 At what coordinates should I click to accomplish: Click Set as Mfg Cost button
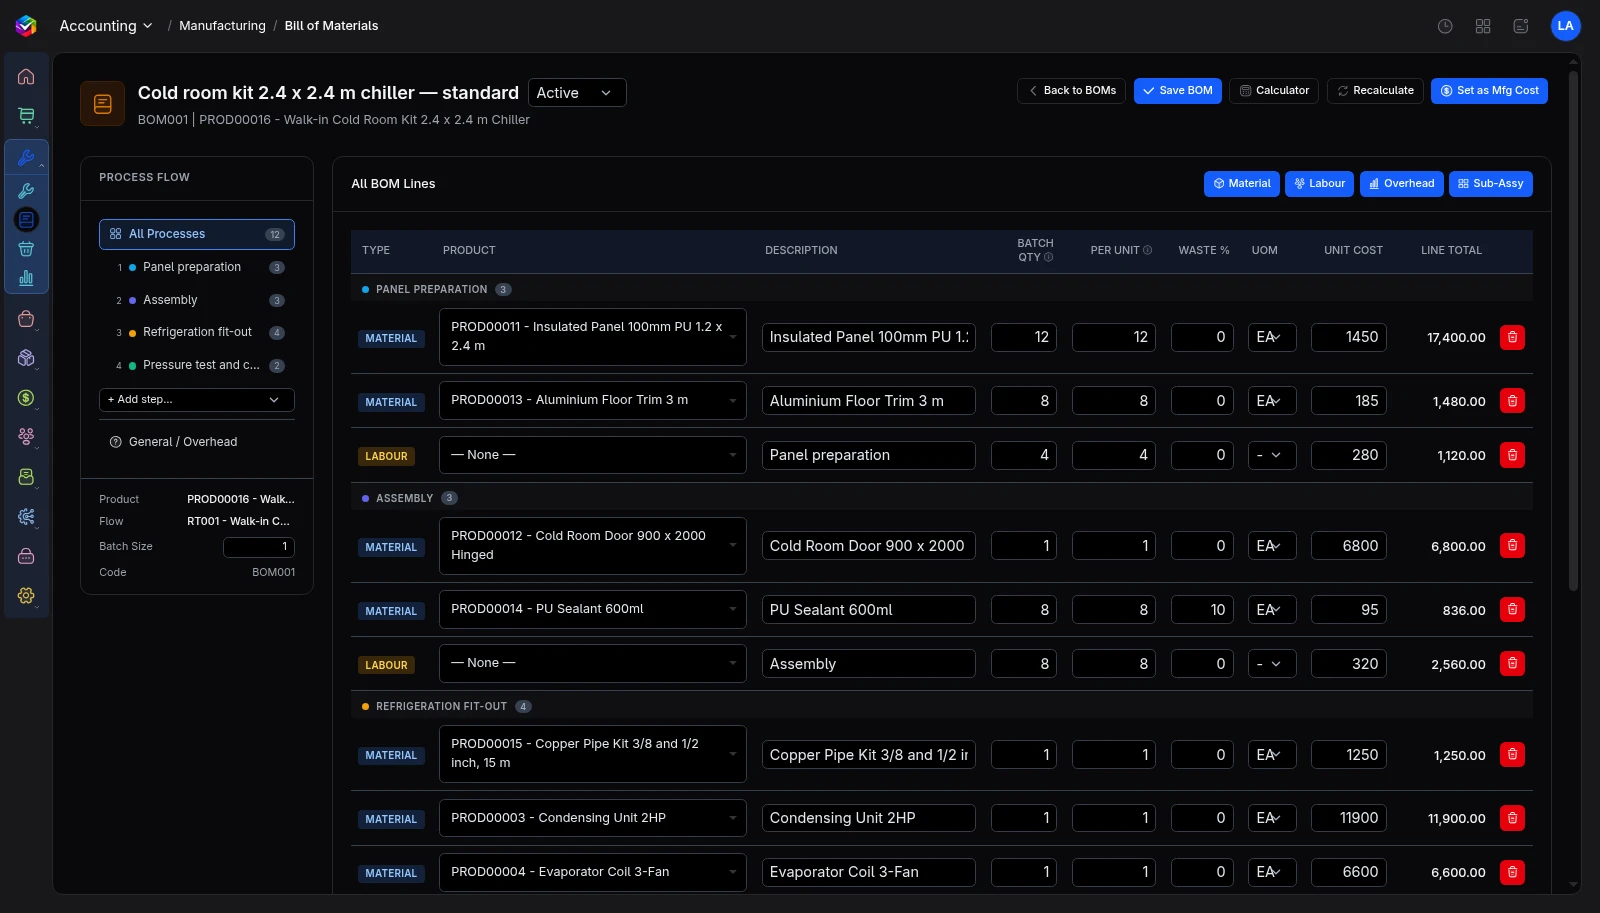tap(1489, 91)
